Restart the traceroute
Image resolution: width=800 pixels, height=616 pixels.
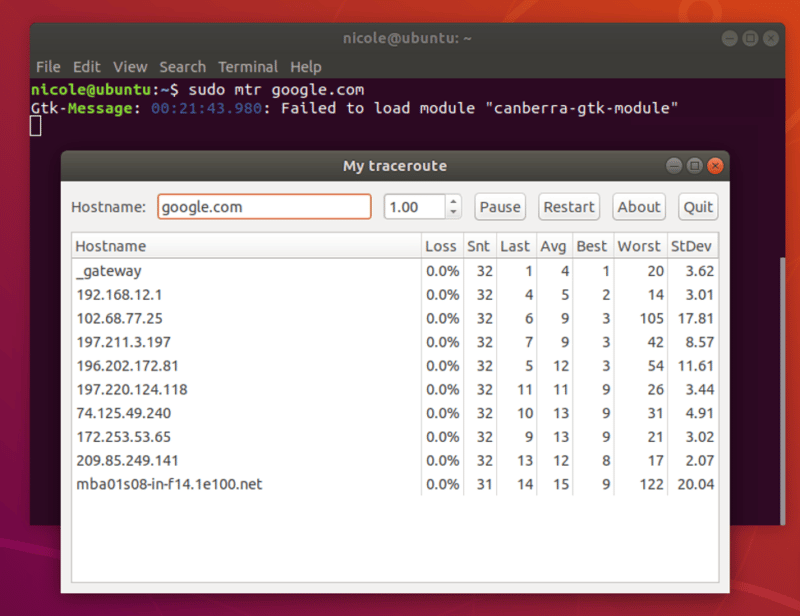[x=568, y=207]
